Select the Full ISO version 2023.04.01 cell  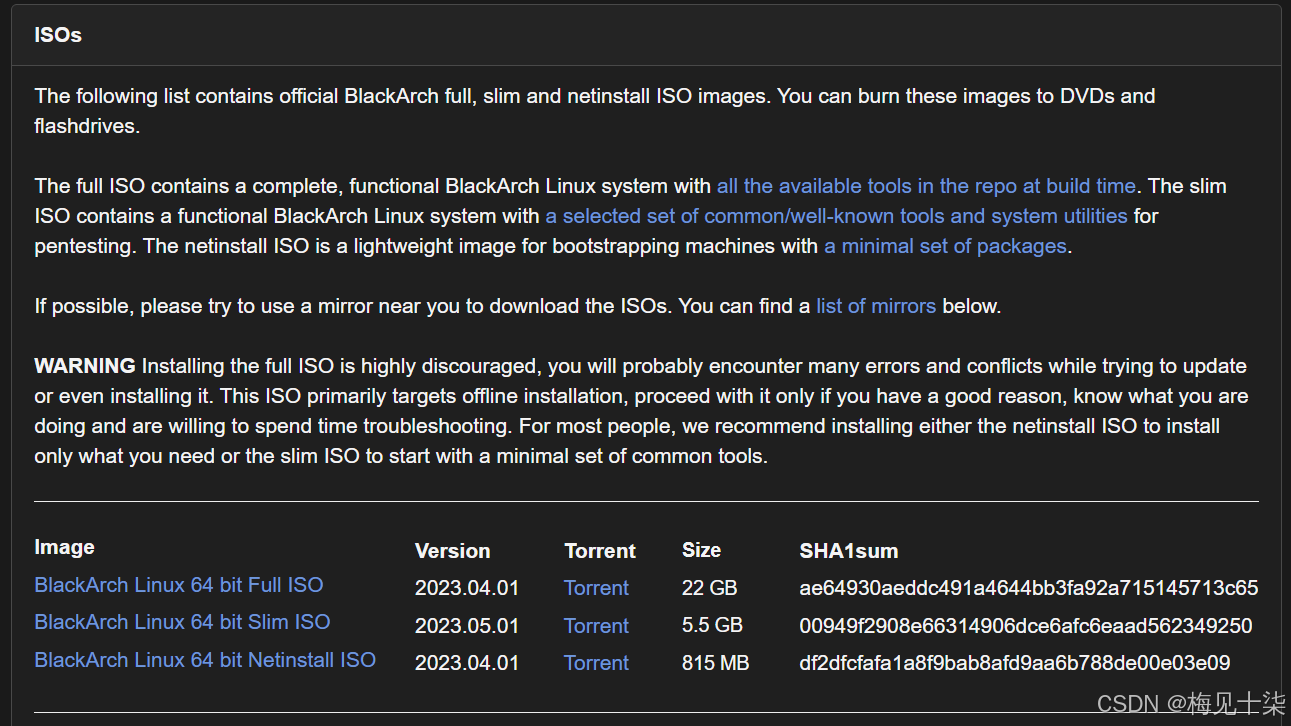tap(467, 588)
